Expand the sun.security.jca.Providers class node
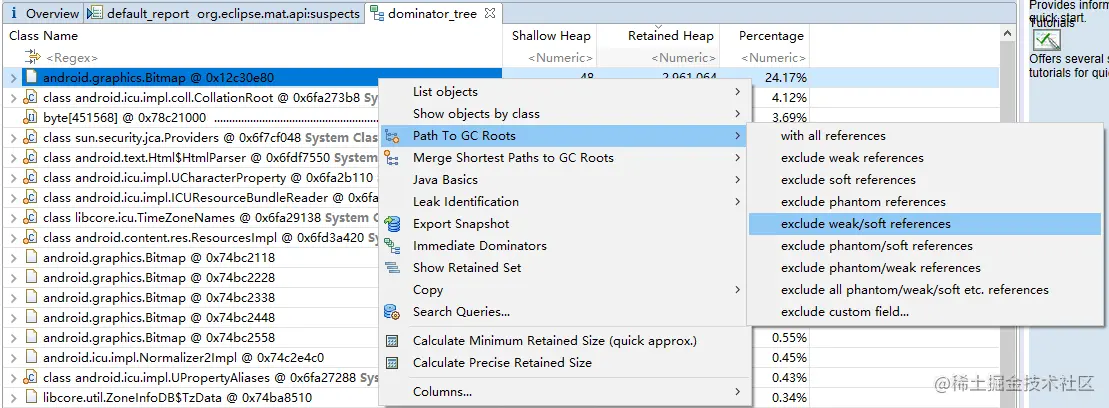The image size is (1109, 408). [x=13, y=137]
